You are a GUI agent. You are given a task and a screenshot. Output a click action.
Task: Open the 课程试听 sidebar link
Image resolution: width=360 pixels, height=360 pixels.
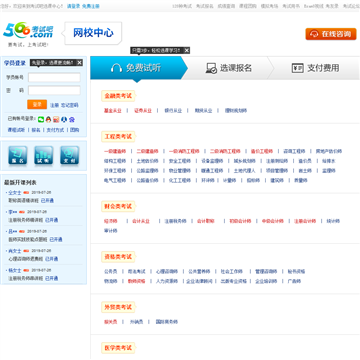(16, 130)
